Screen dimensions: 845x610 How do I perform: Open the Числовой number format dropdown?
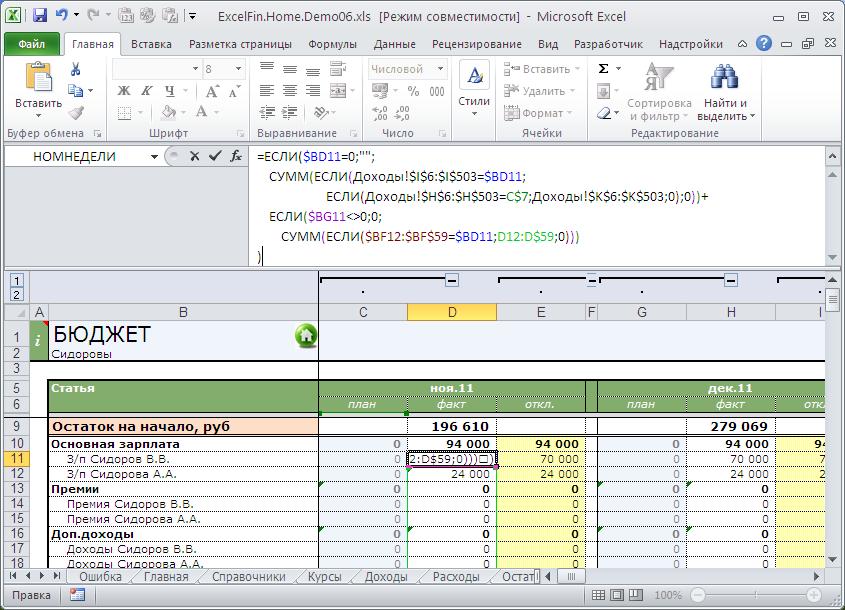441,68
